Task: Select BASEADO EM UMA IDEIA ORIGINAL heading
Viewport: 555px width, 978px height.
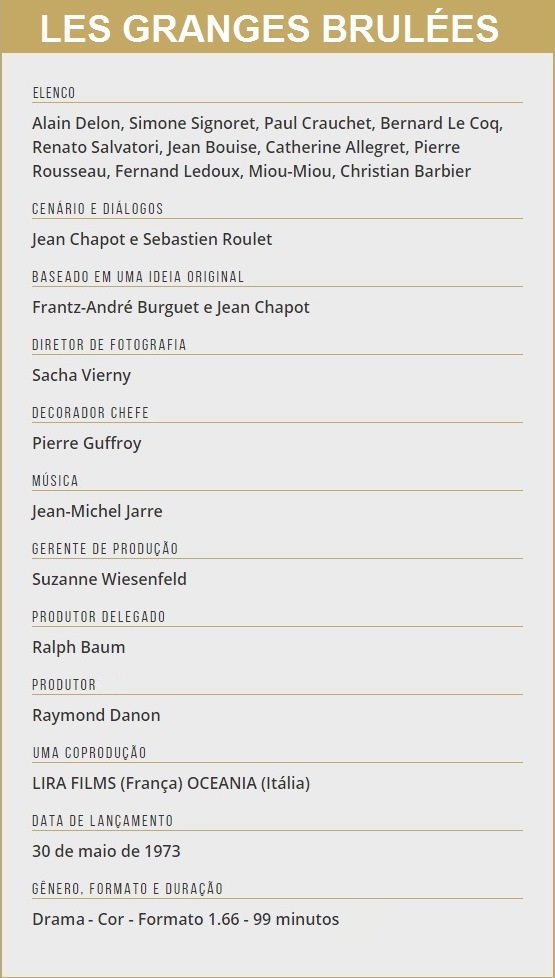Action: pos(138,277)
